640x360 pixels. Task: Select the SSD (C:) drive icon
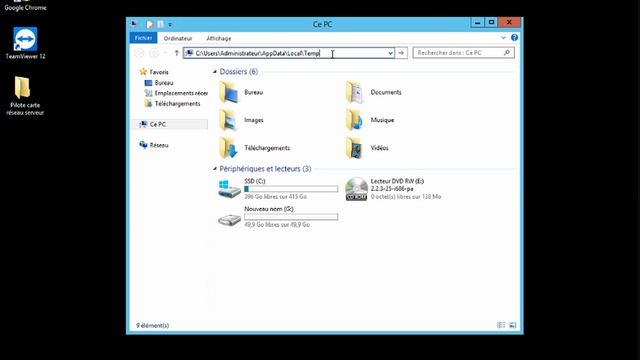[229, 189]
